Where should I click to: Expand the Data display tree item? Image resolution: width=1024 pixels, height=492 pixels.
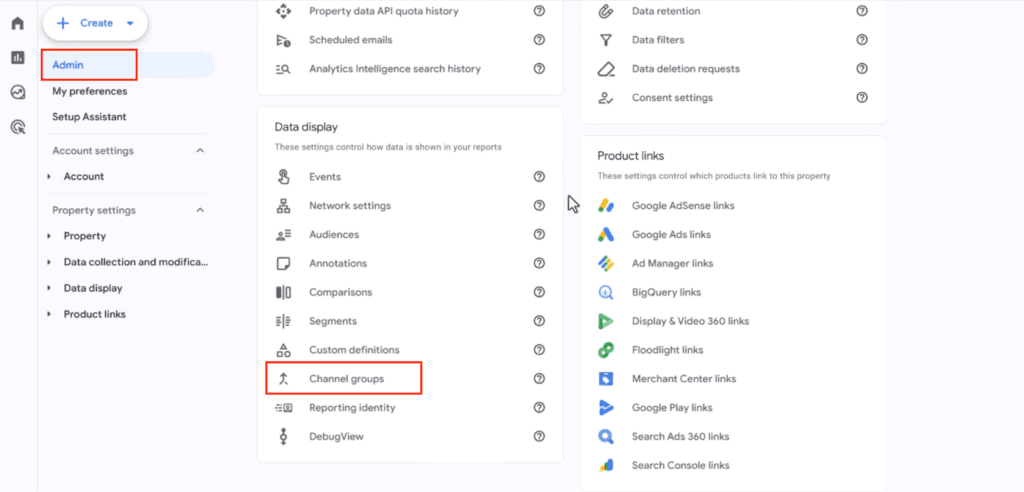[x=49, y=289]
